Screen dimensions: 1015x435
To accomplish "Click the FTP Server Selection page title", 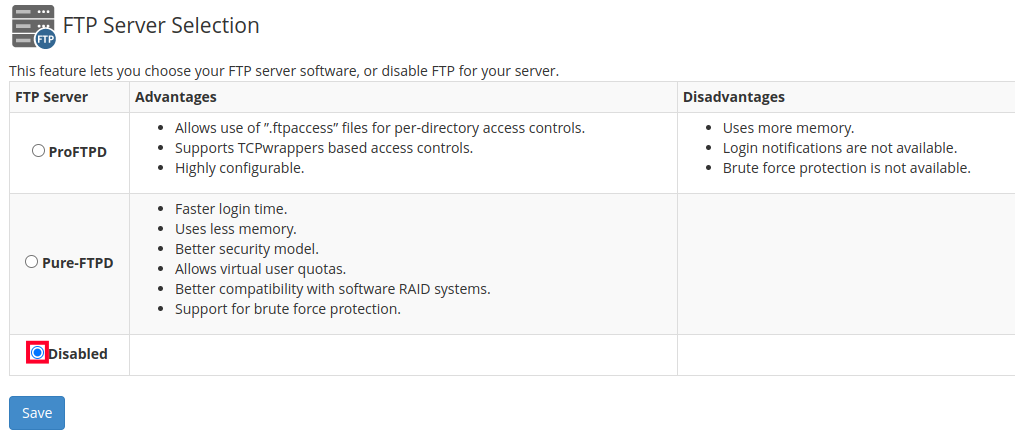I will click(x=161, y=26).
